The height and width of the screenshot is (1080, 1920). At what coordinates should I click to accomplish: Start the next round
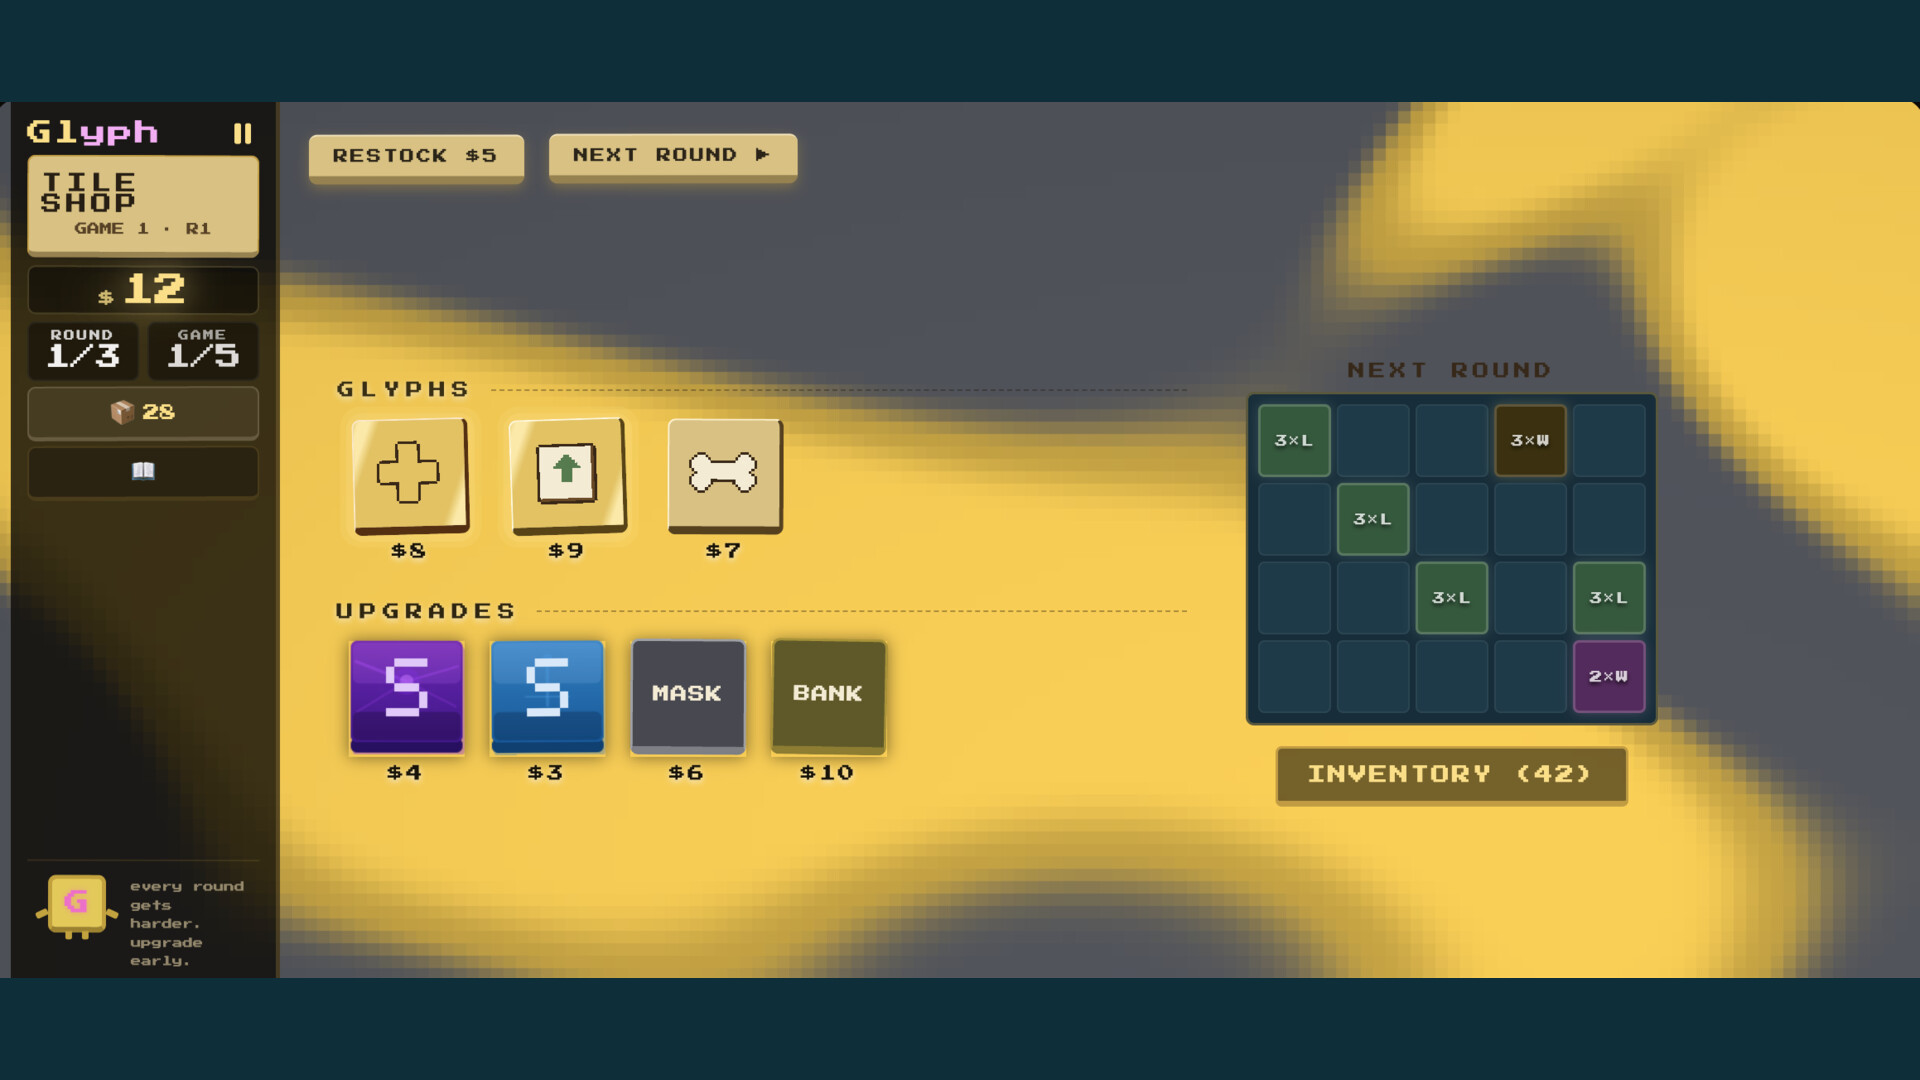[672, 155]
